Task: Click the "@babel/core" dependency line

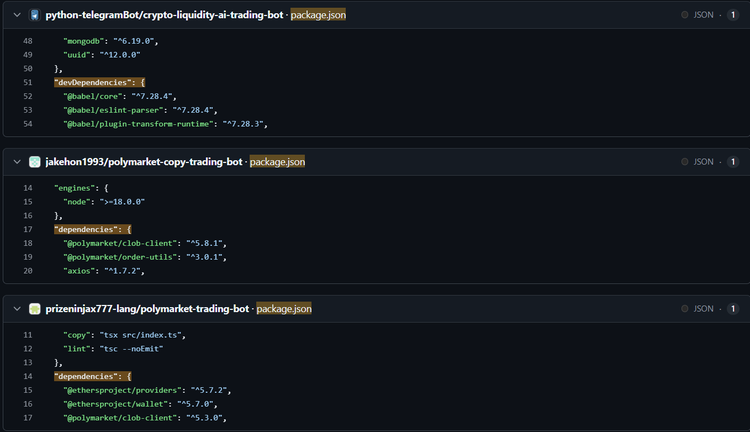Action: coord(120,96)
